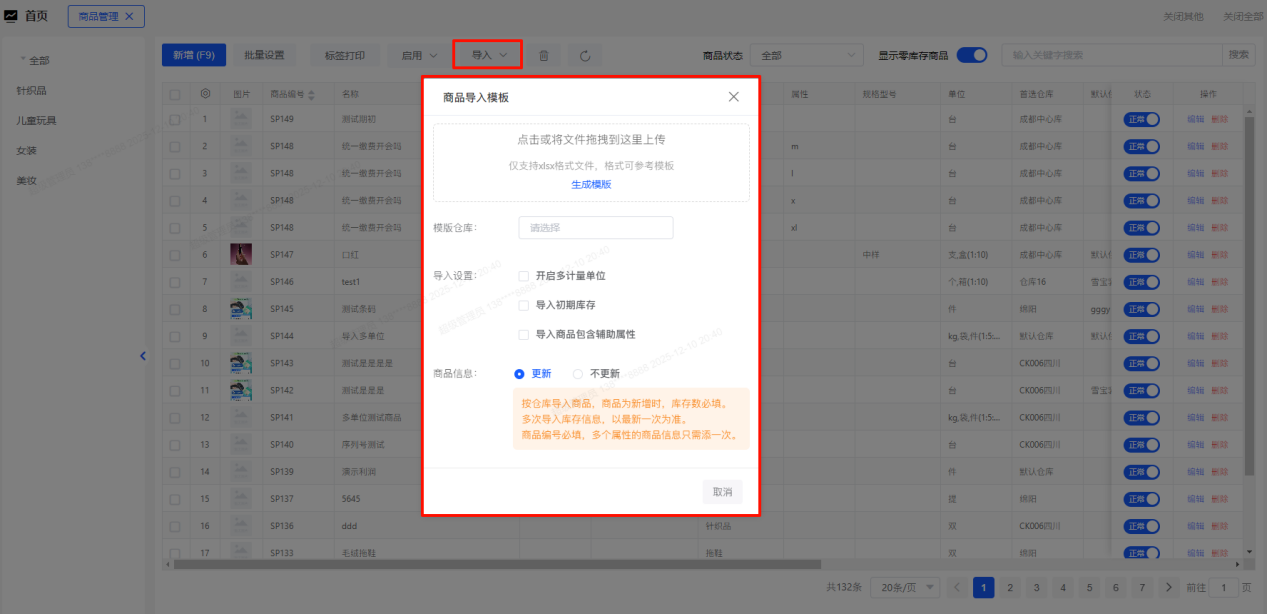The image size is (1267, 614).
Task: Open the 模版仓库 dropdown selector
Action: coord(595,228)
